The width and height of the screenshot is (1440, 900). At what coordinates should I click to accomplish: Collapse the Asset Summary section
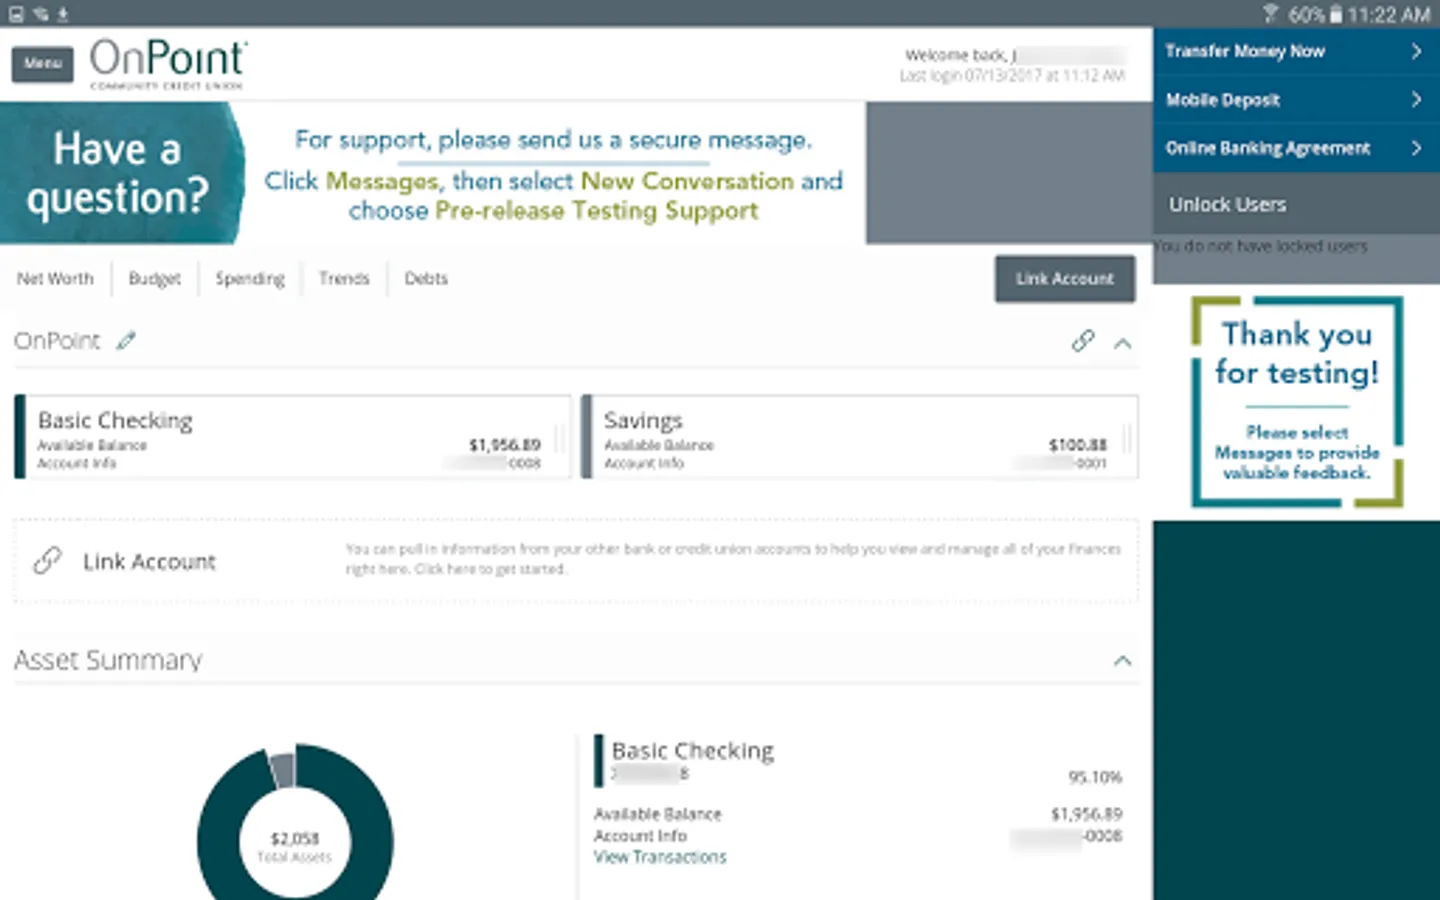[1123, 661]
